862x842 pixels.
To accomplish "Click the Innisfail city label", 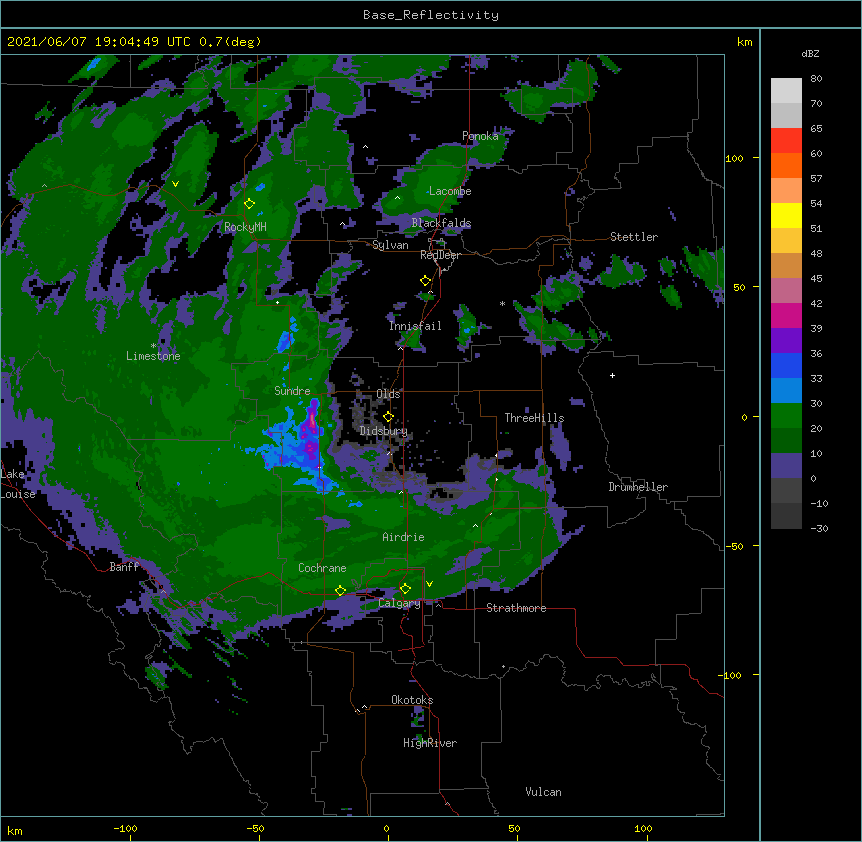I will tap(415, 326).
